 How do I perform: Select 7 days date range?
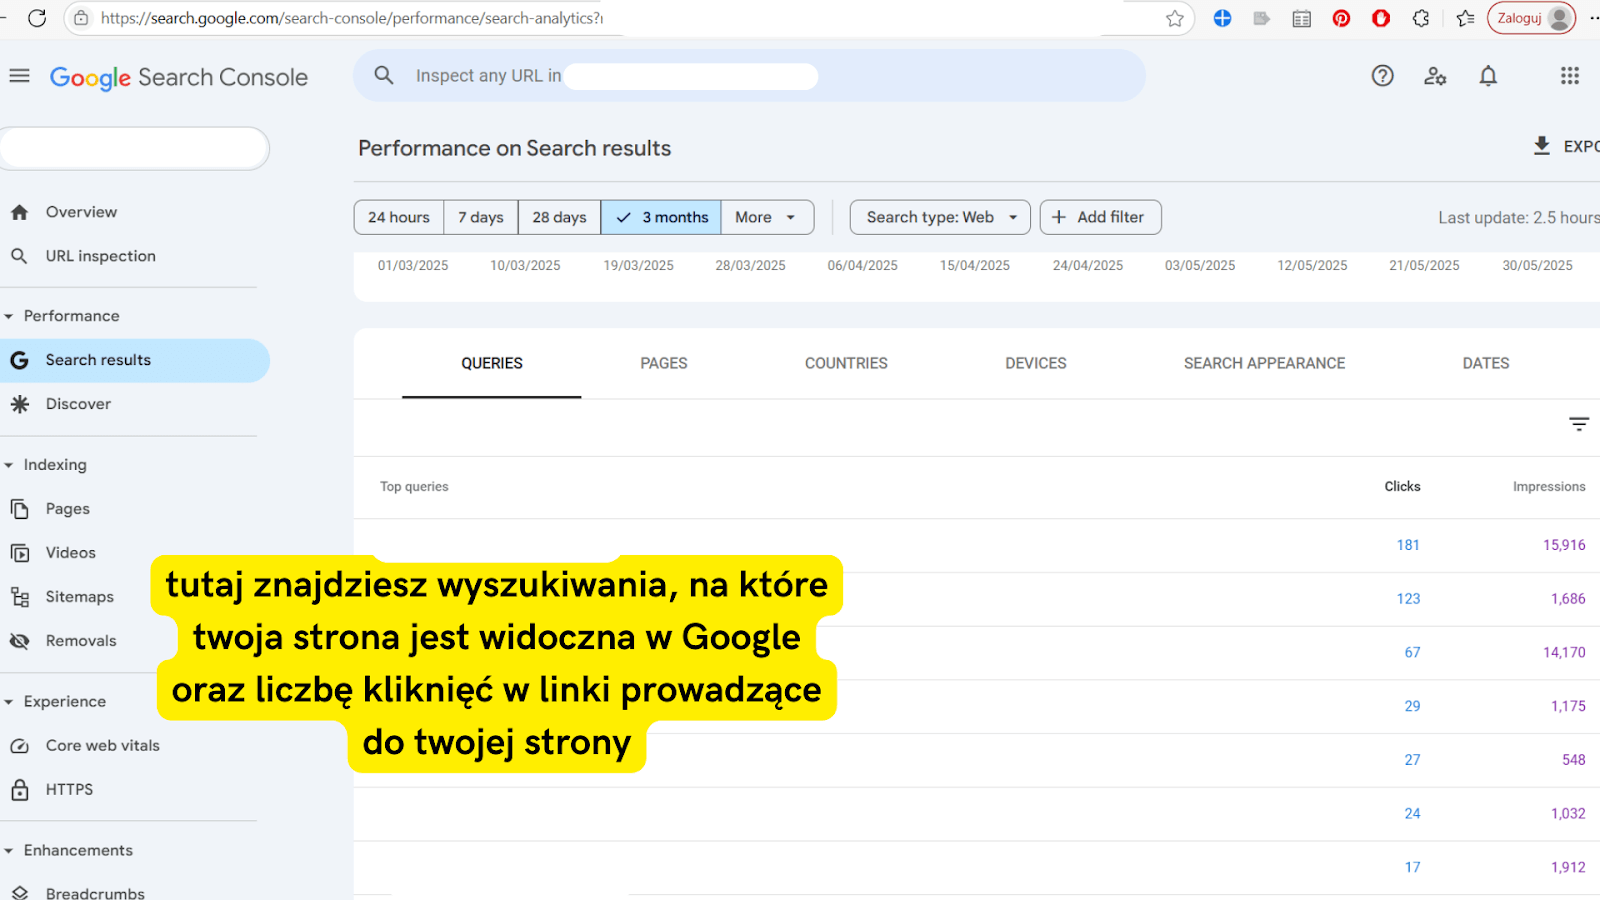(481, 217)
